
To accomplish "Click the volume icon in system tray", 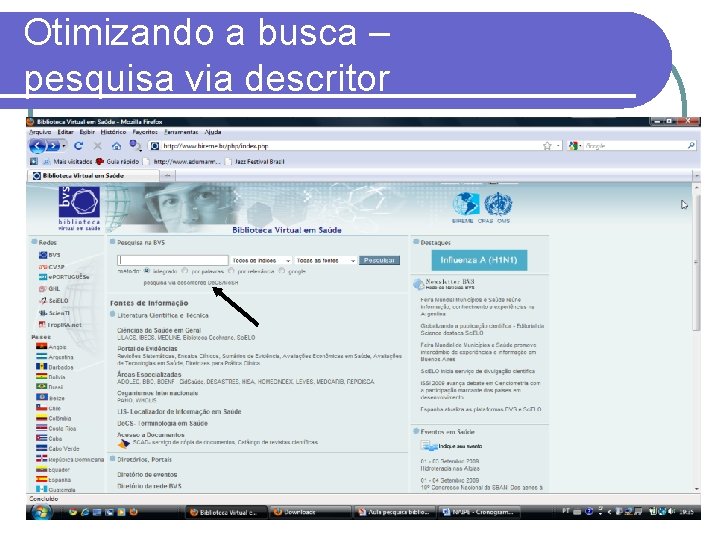I will [x=672, y=511].
